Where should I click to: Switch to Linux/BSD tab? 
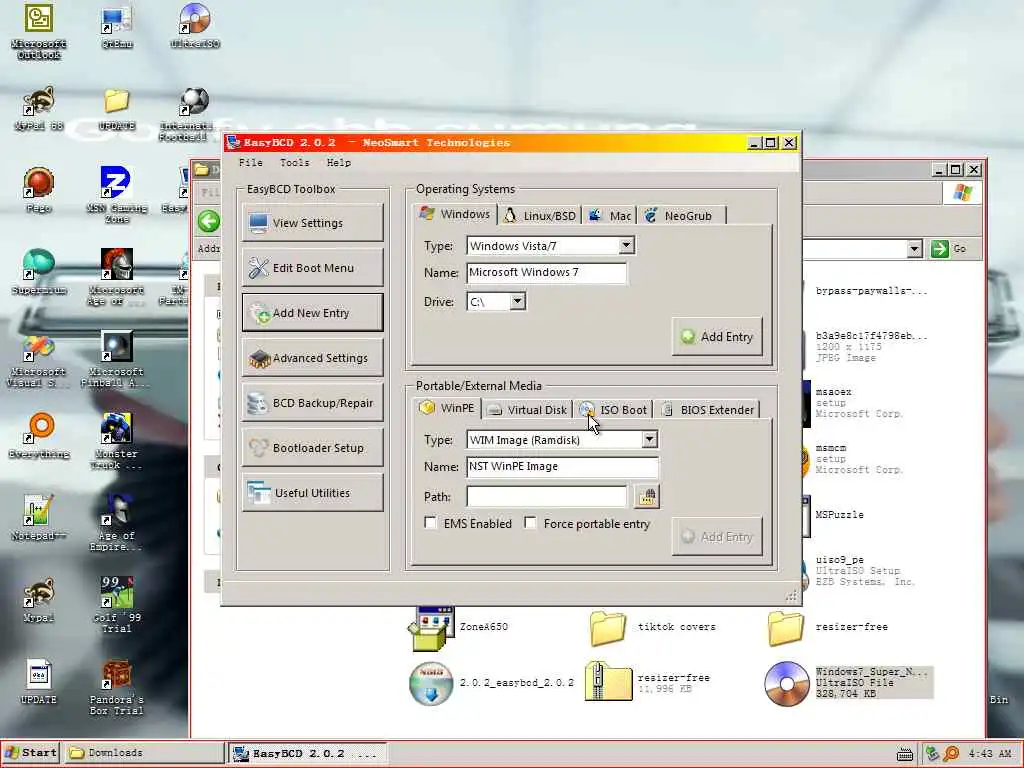click(x=540, y=216)
